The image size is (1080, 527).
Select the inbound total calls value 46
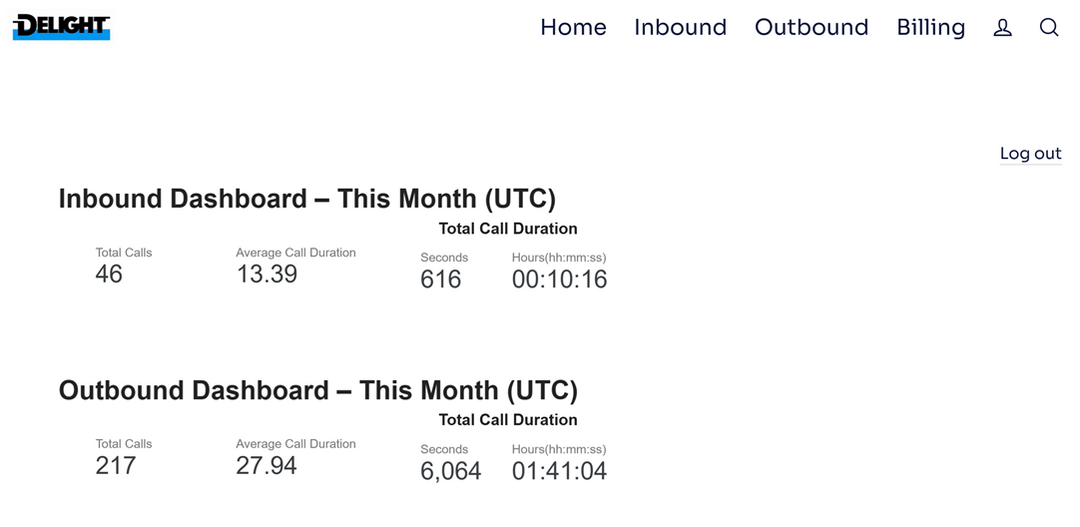coord(109,274)
